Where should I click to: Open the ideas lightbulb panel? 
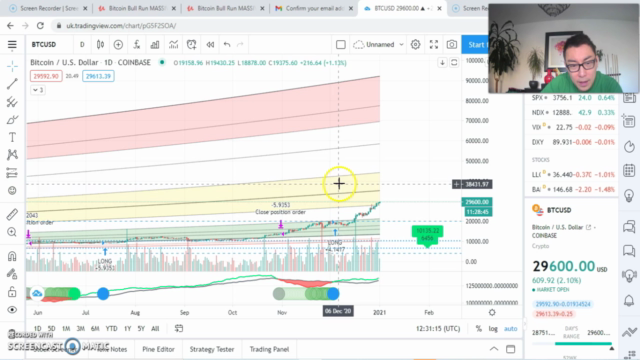point(629,196)
